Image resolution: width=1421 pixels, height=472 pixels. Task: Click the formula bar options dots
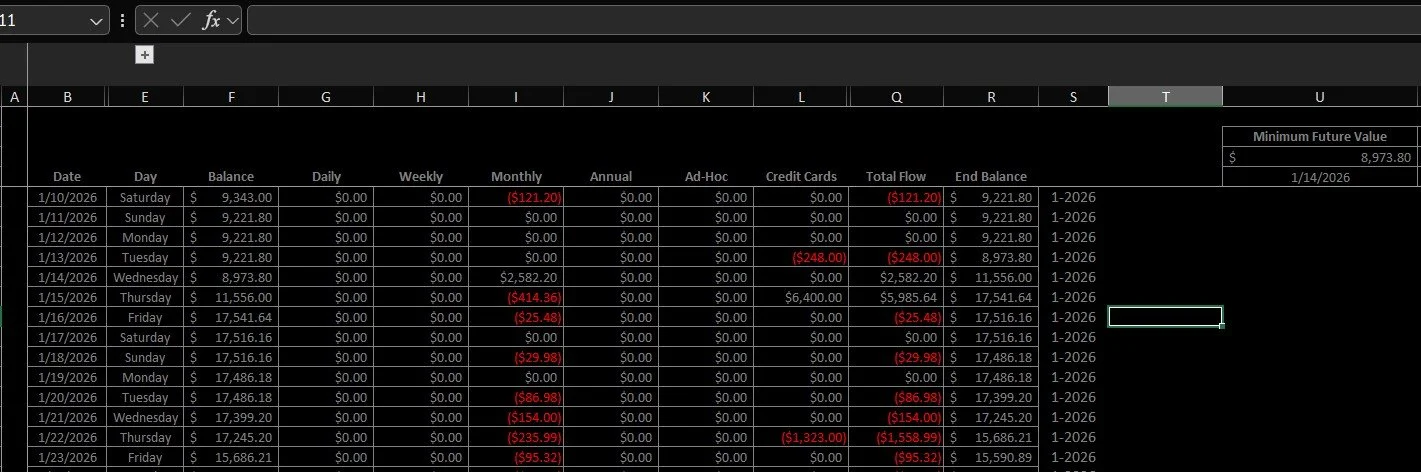(122, 21)
